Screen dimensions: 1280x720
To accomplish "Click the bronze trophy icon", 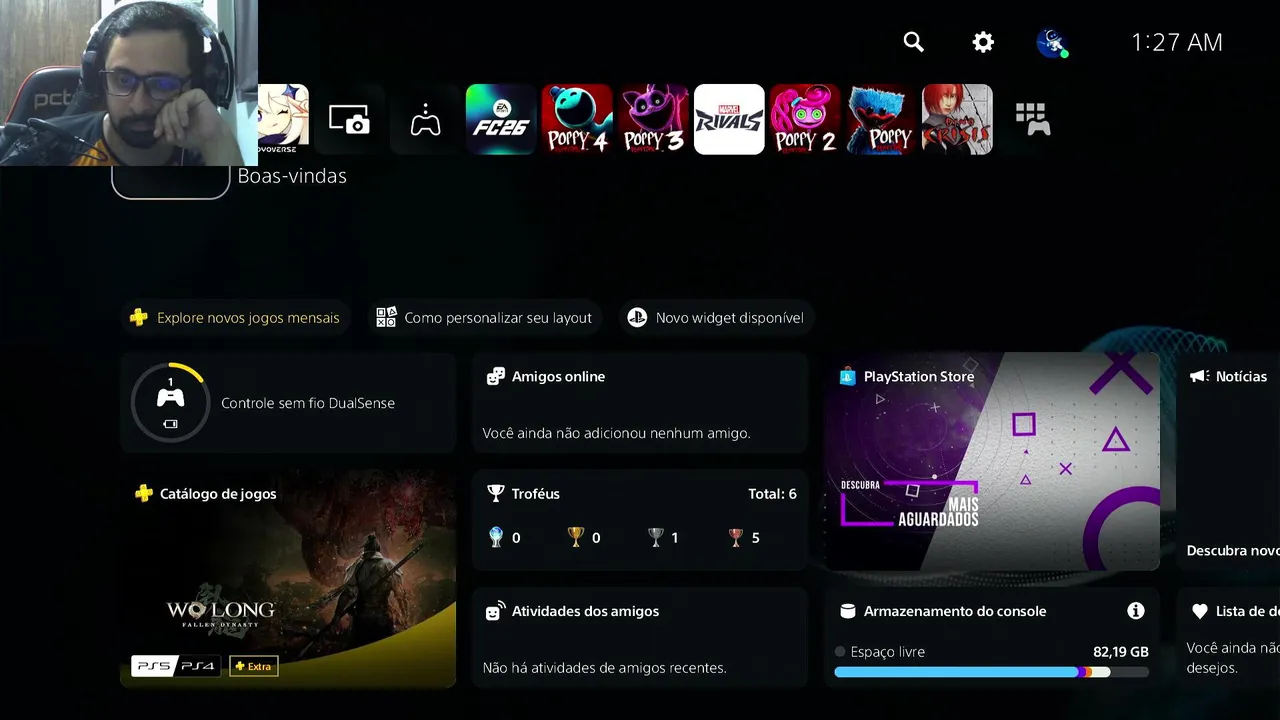I will [736, 537].
